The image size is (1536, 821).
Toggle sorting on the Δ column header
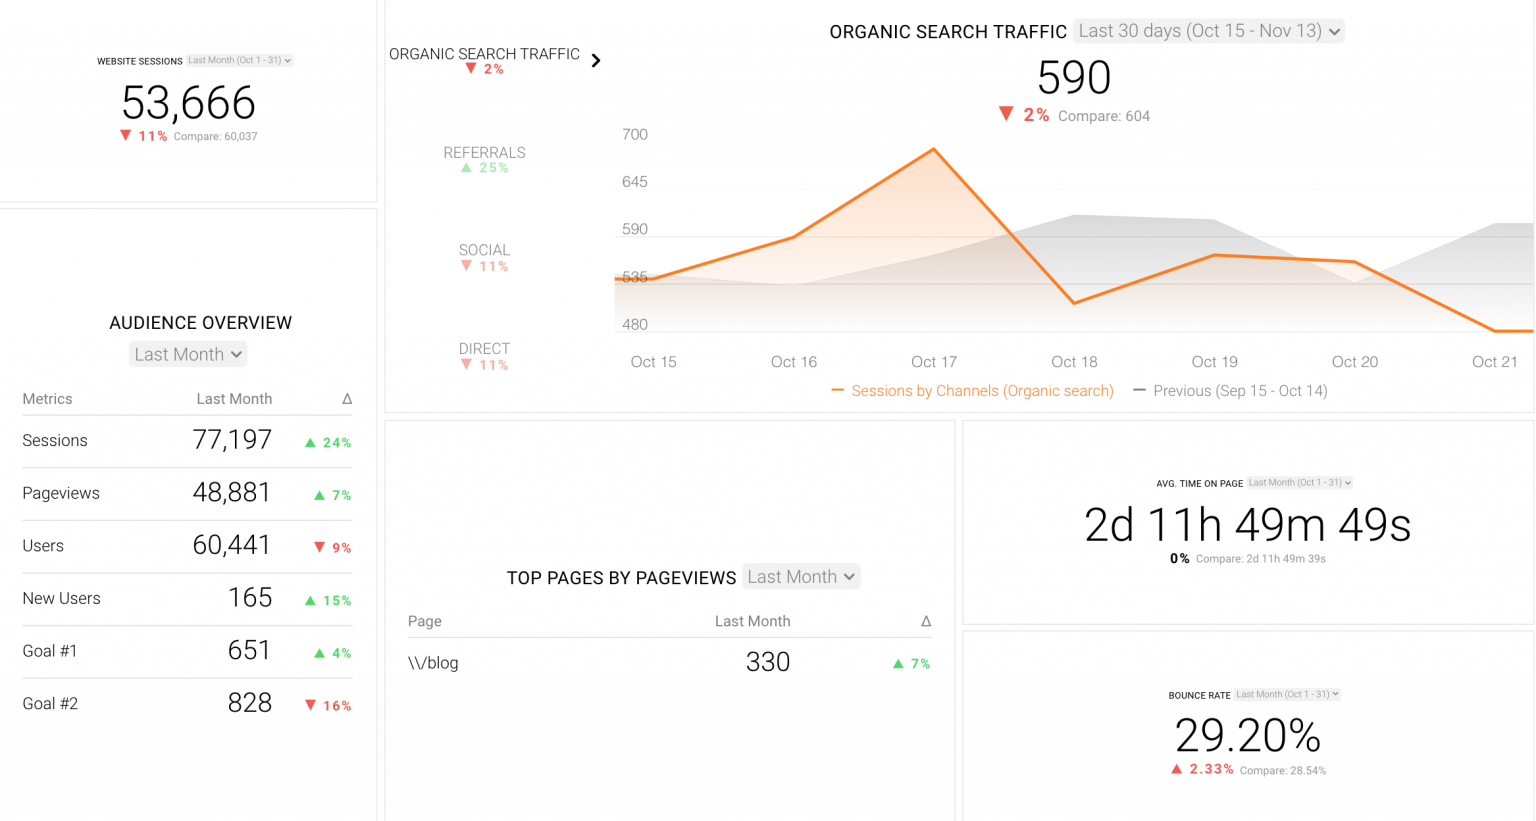(347, 398)
